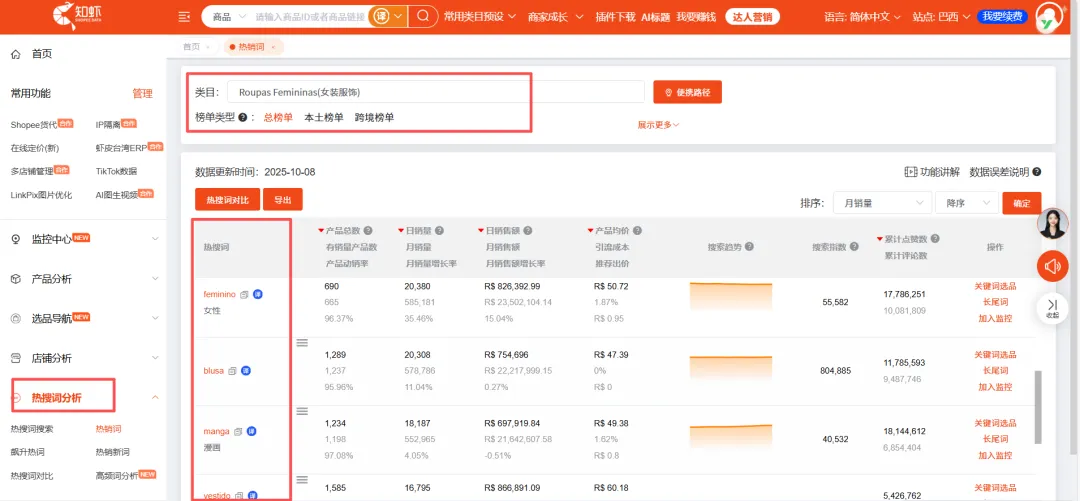Image resolution: width=1080 pixels, height=501 pixels.
Task: Click the drag-handle icon above the manga row
Action: point(302,411)
